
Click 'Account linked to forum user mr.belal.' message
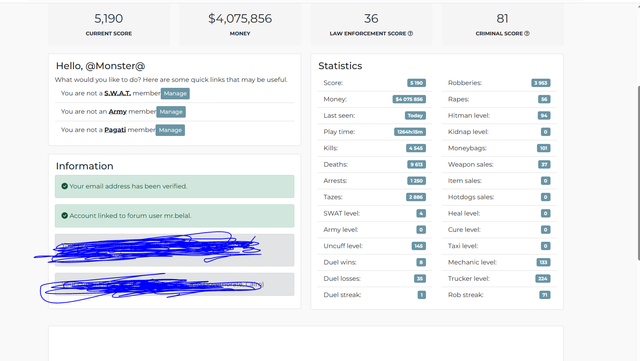pos(175,216)
